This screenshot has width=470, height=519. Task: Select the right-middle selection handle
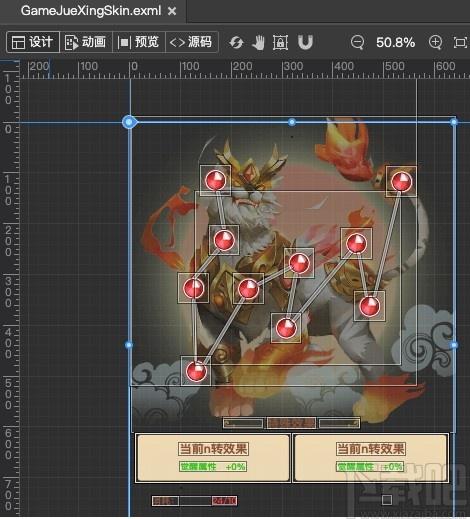coord(454,345)
